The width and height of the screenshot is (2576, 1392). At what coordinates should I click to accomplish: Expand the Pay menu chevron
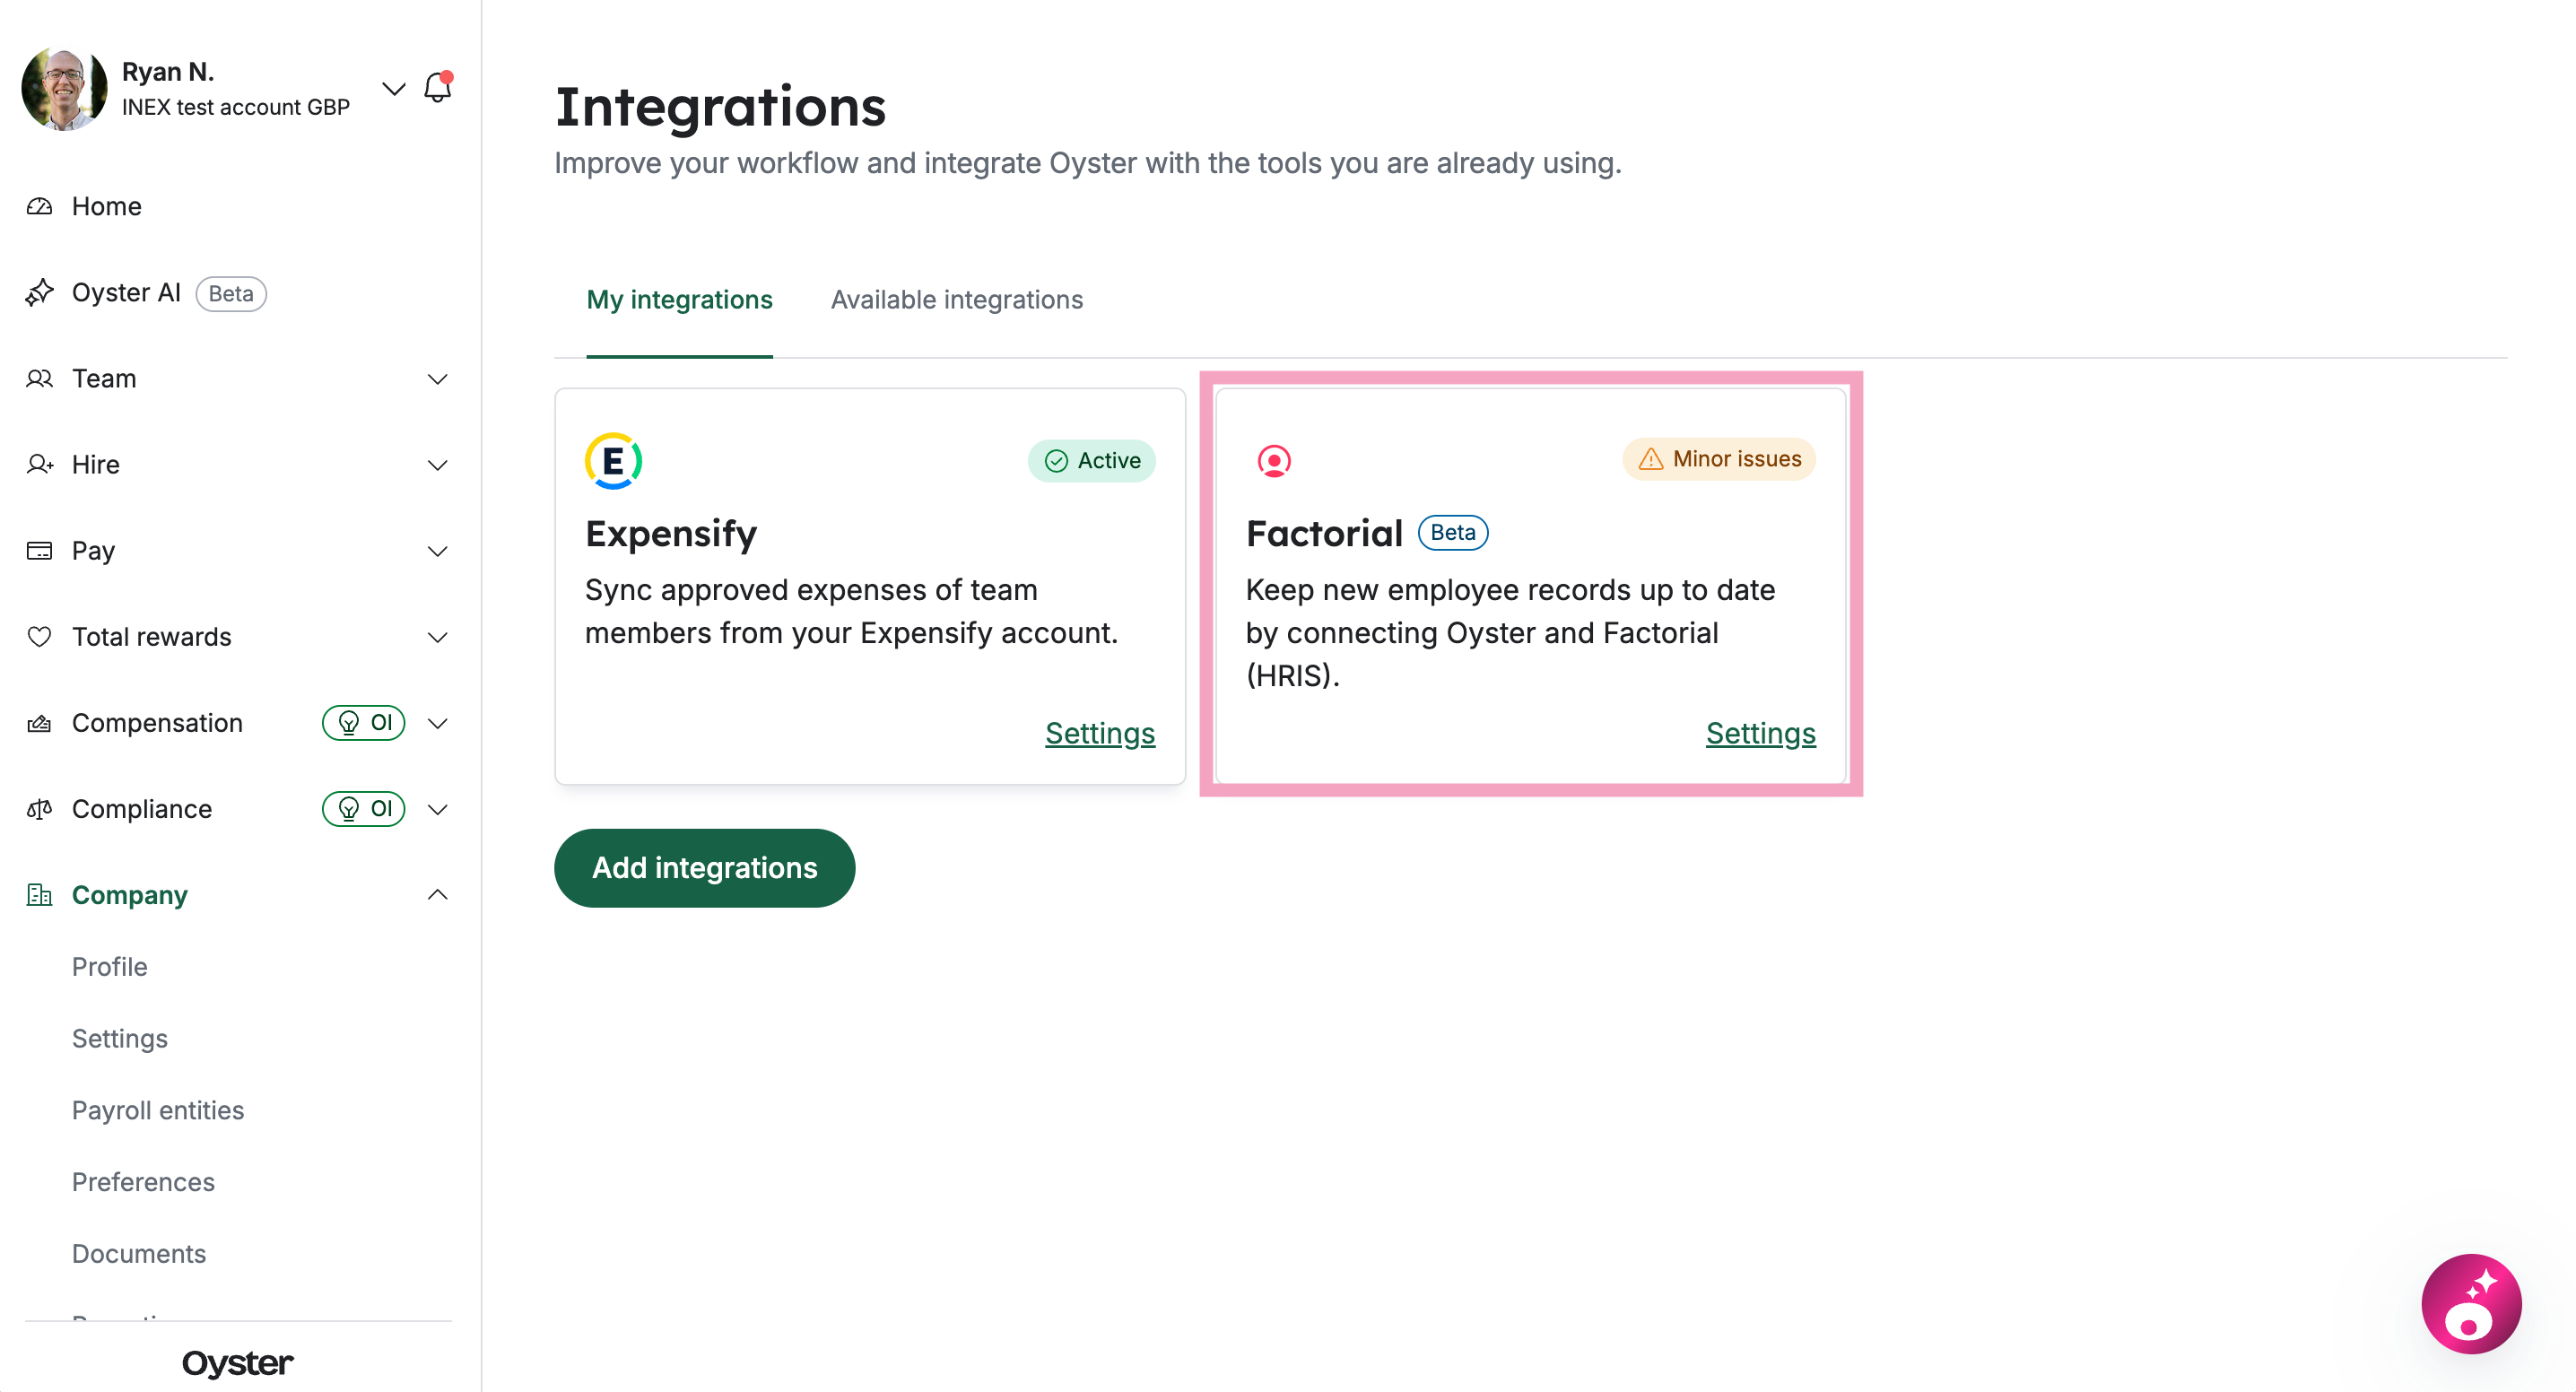(x=437, y=551)
